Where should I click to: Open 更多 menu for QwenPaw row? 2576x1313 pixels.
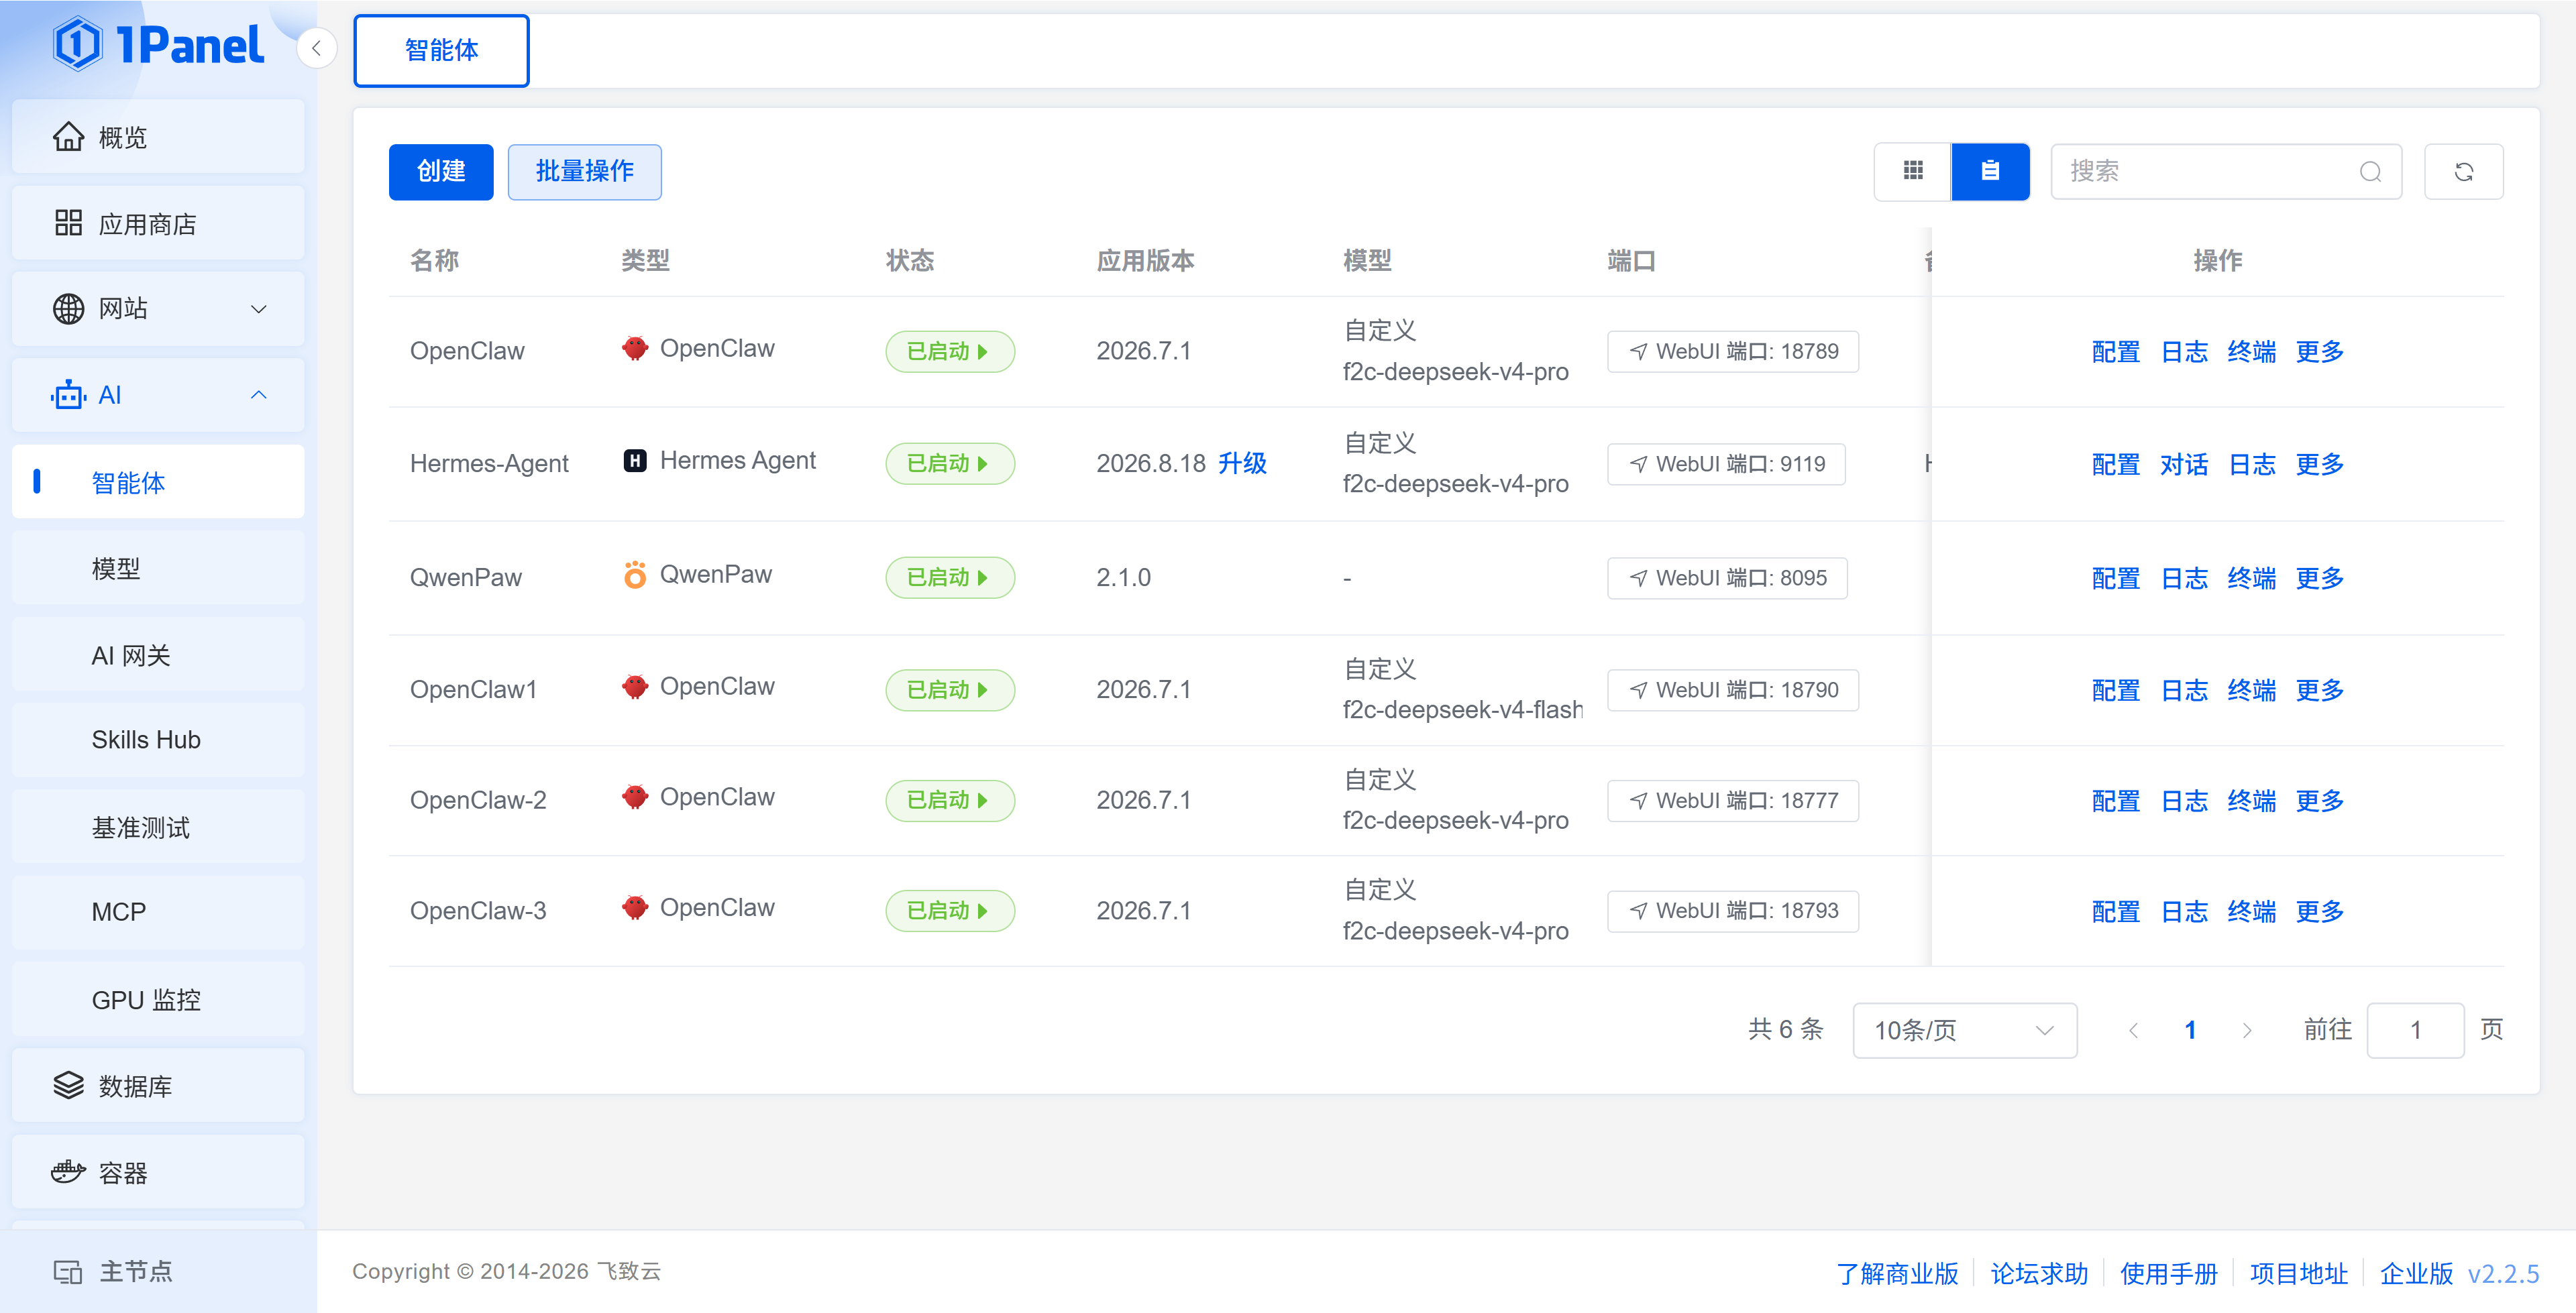(2319, 578)
